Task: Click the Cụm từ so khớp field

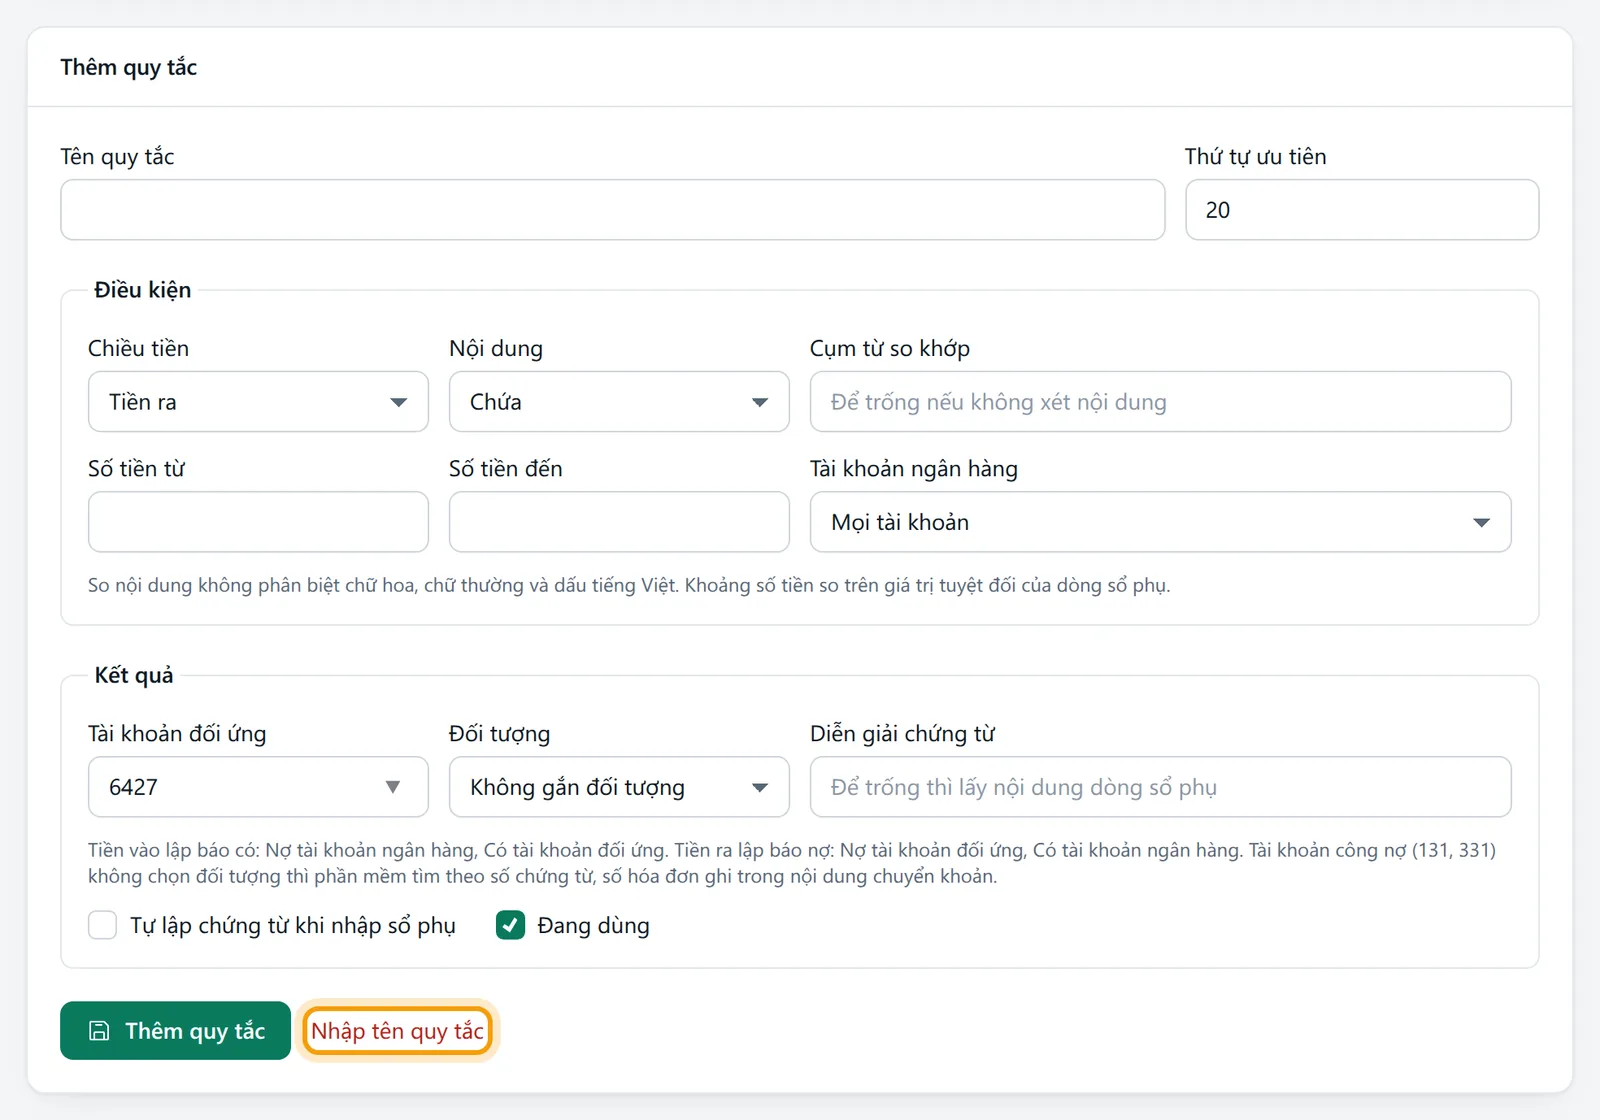Action: (x=1160, y=402)
